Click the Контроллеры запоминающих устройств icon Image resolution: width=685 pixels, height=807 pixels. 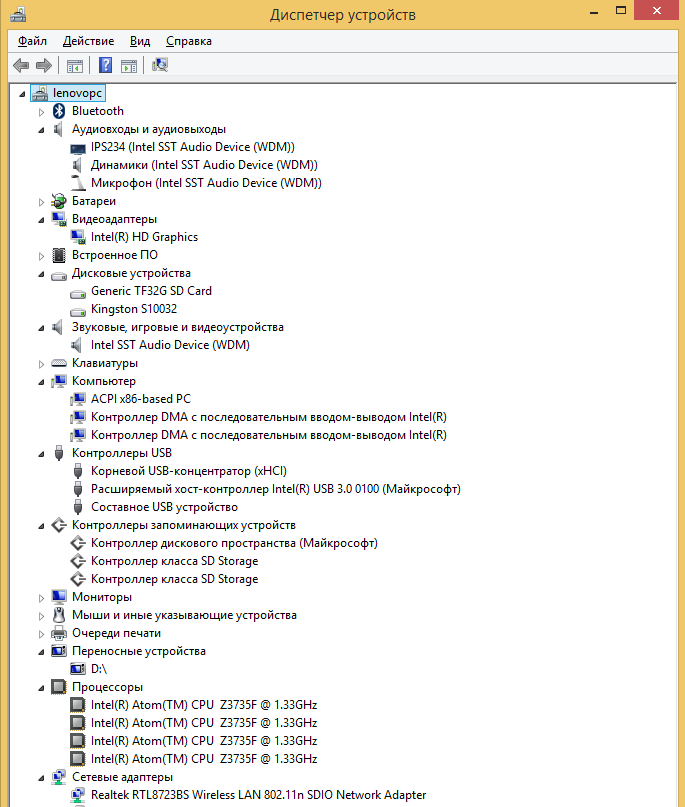59,525
